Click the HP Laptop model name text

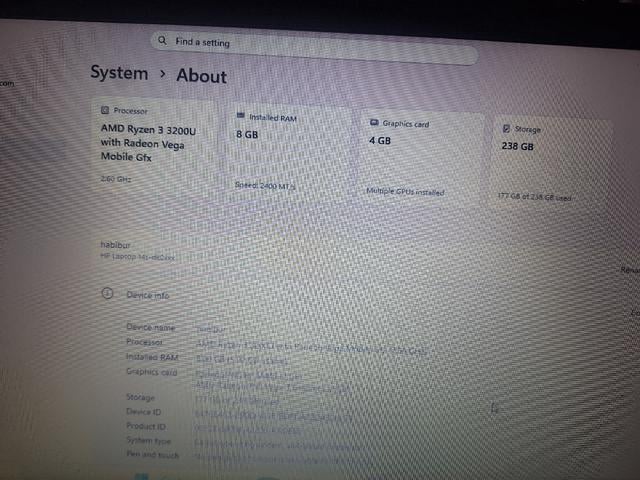click(x=138, y=257)
